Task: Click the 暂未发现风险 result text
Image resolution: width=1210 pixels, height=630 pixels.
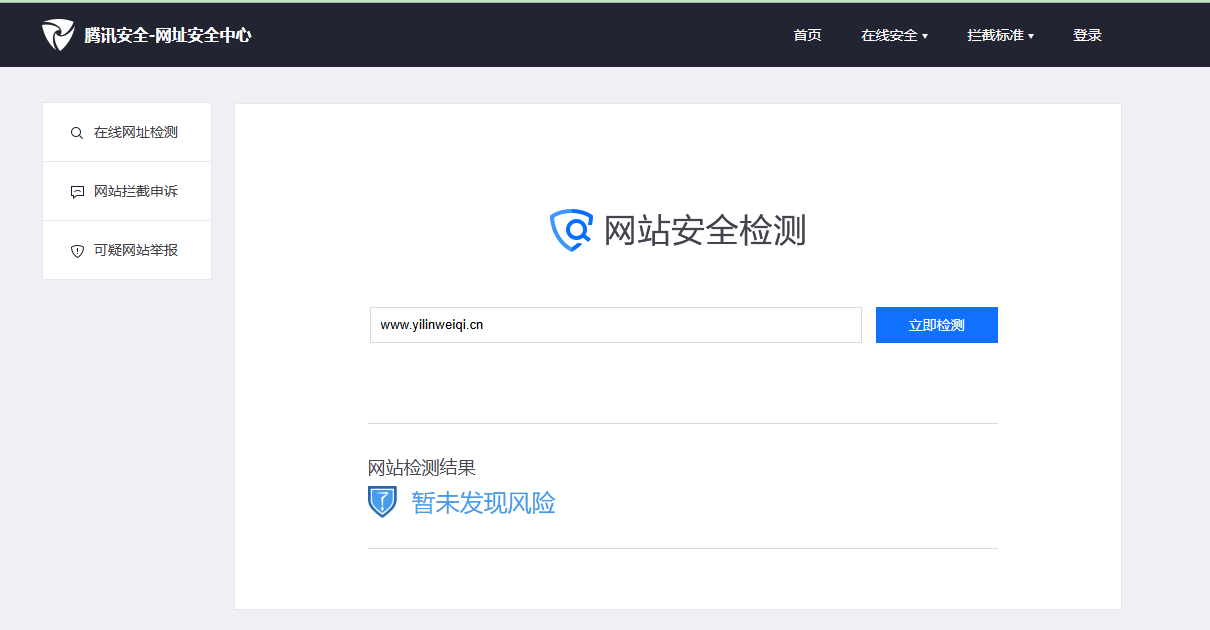Action: 483,502
